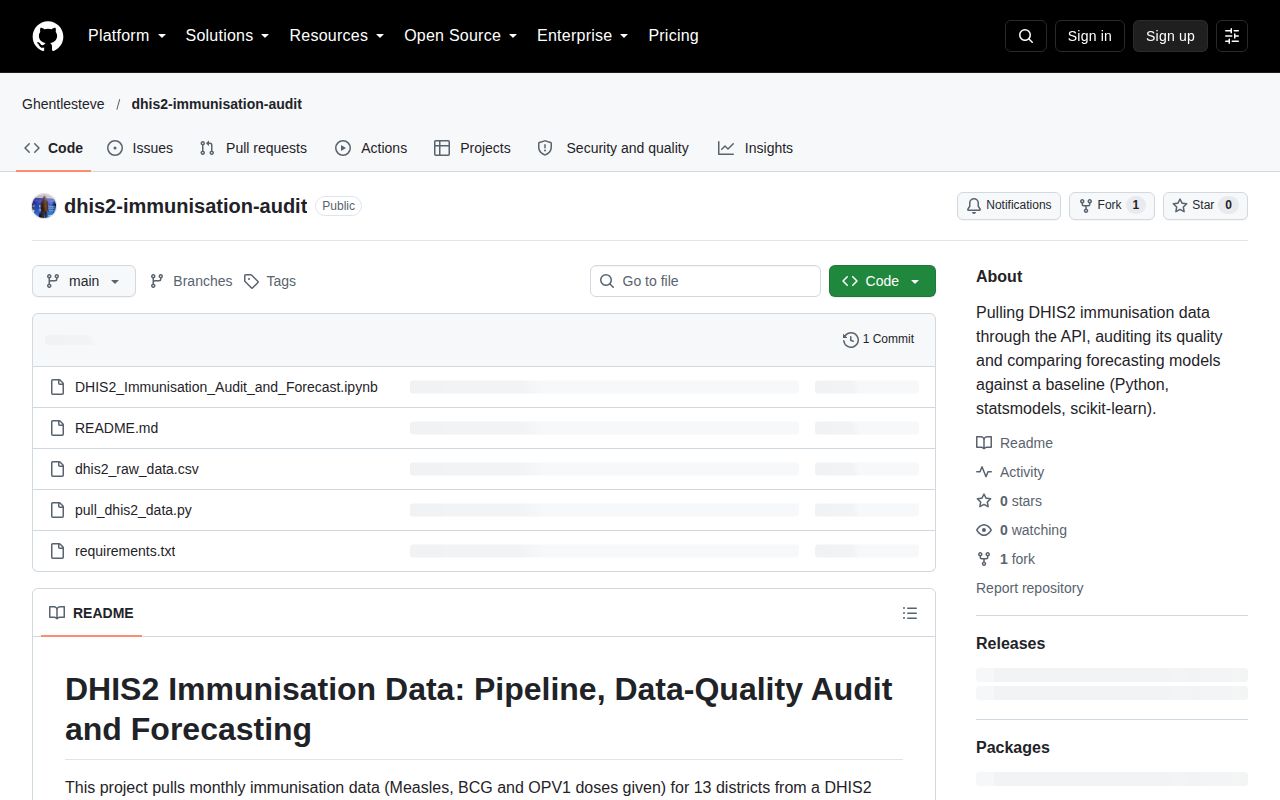Open DHIS2_Immunisation_Audit_and_Forecast.ipynb file
The height and width of the screenshot is (800, 1280).
226,387
